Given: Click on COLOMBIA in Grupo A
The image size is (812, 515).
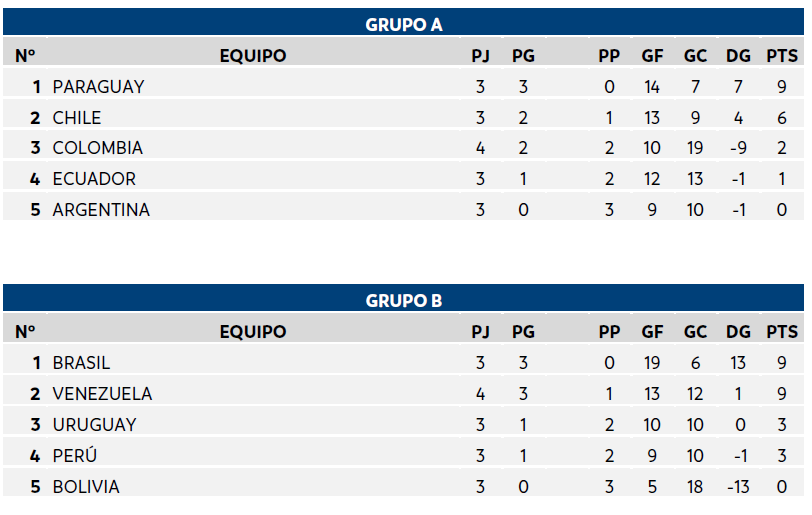Looking at the screenshot, I should [97, 148].
